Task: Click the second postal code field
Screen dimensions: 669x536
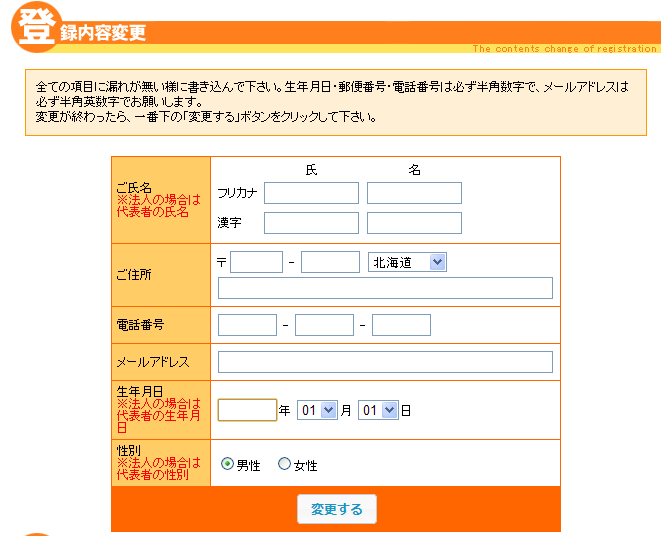Action: (x=330, y=262)
